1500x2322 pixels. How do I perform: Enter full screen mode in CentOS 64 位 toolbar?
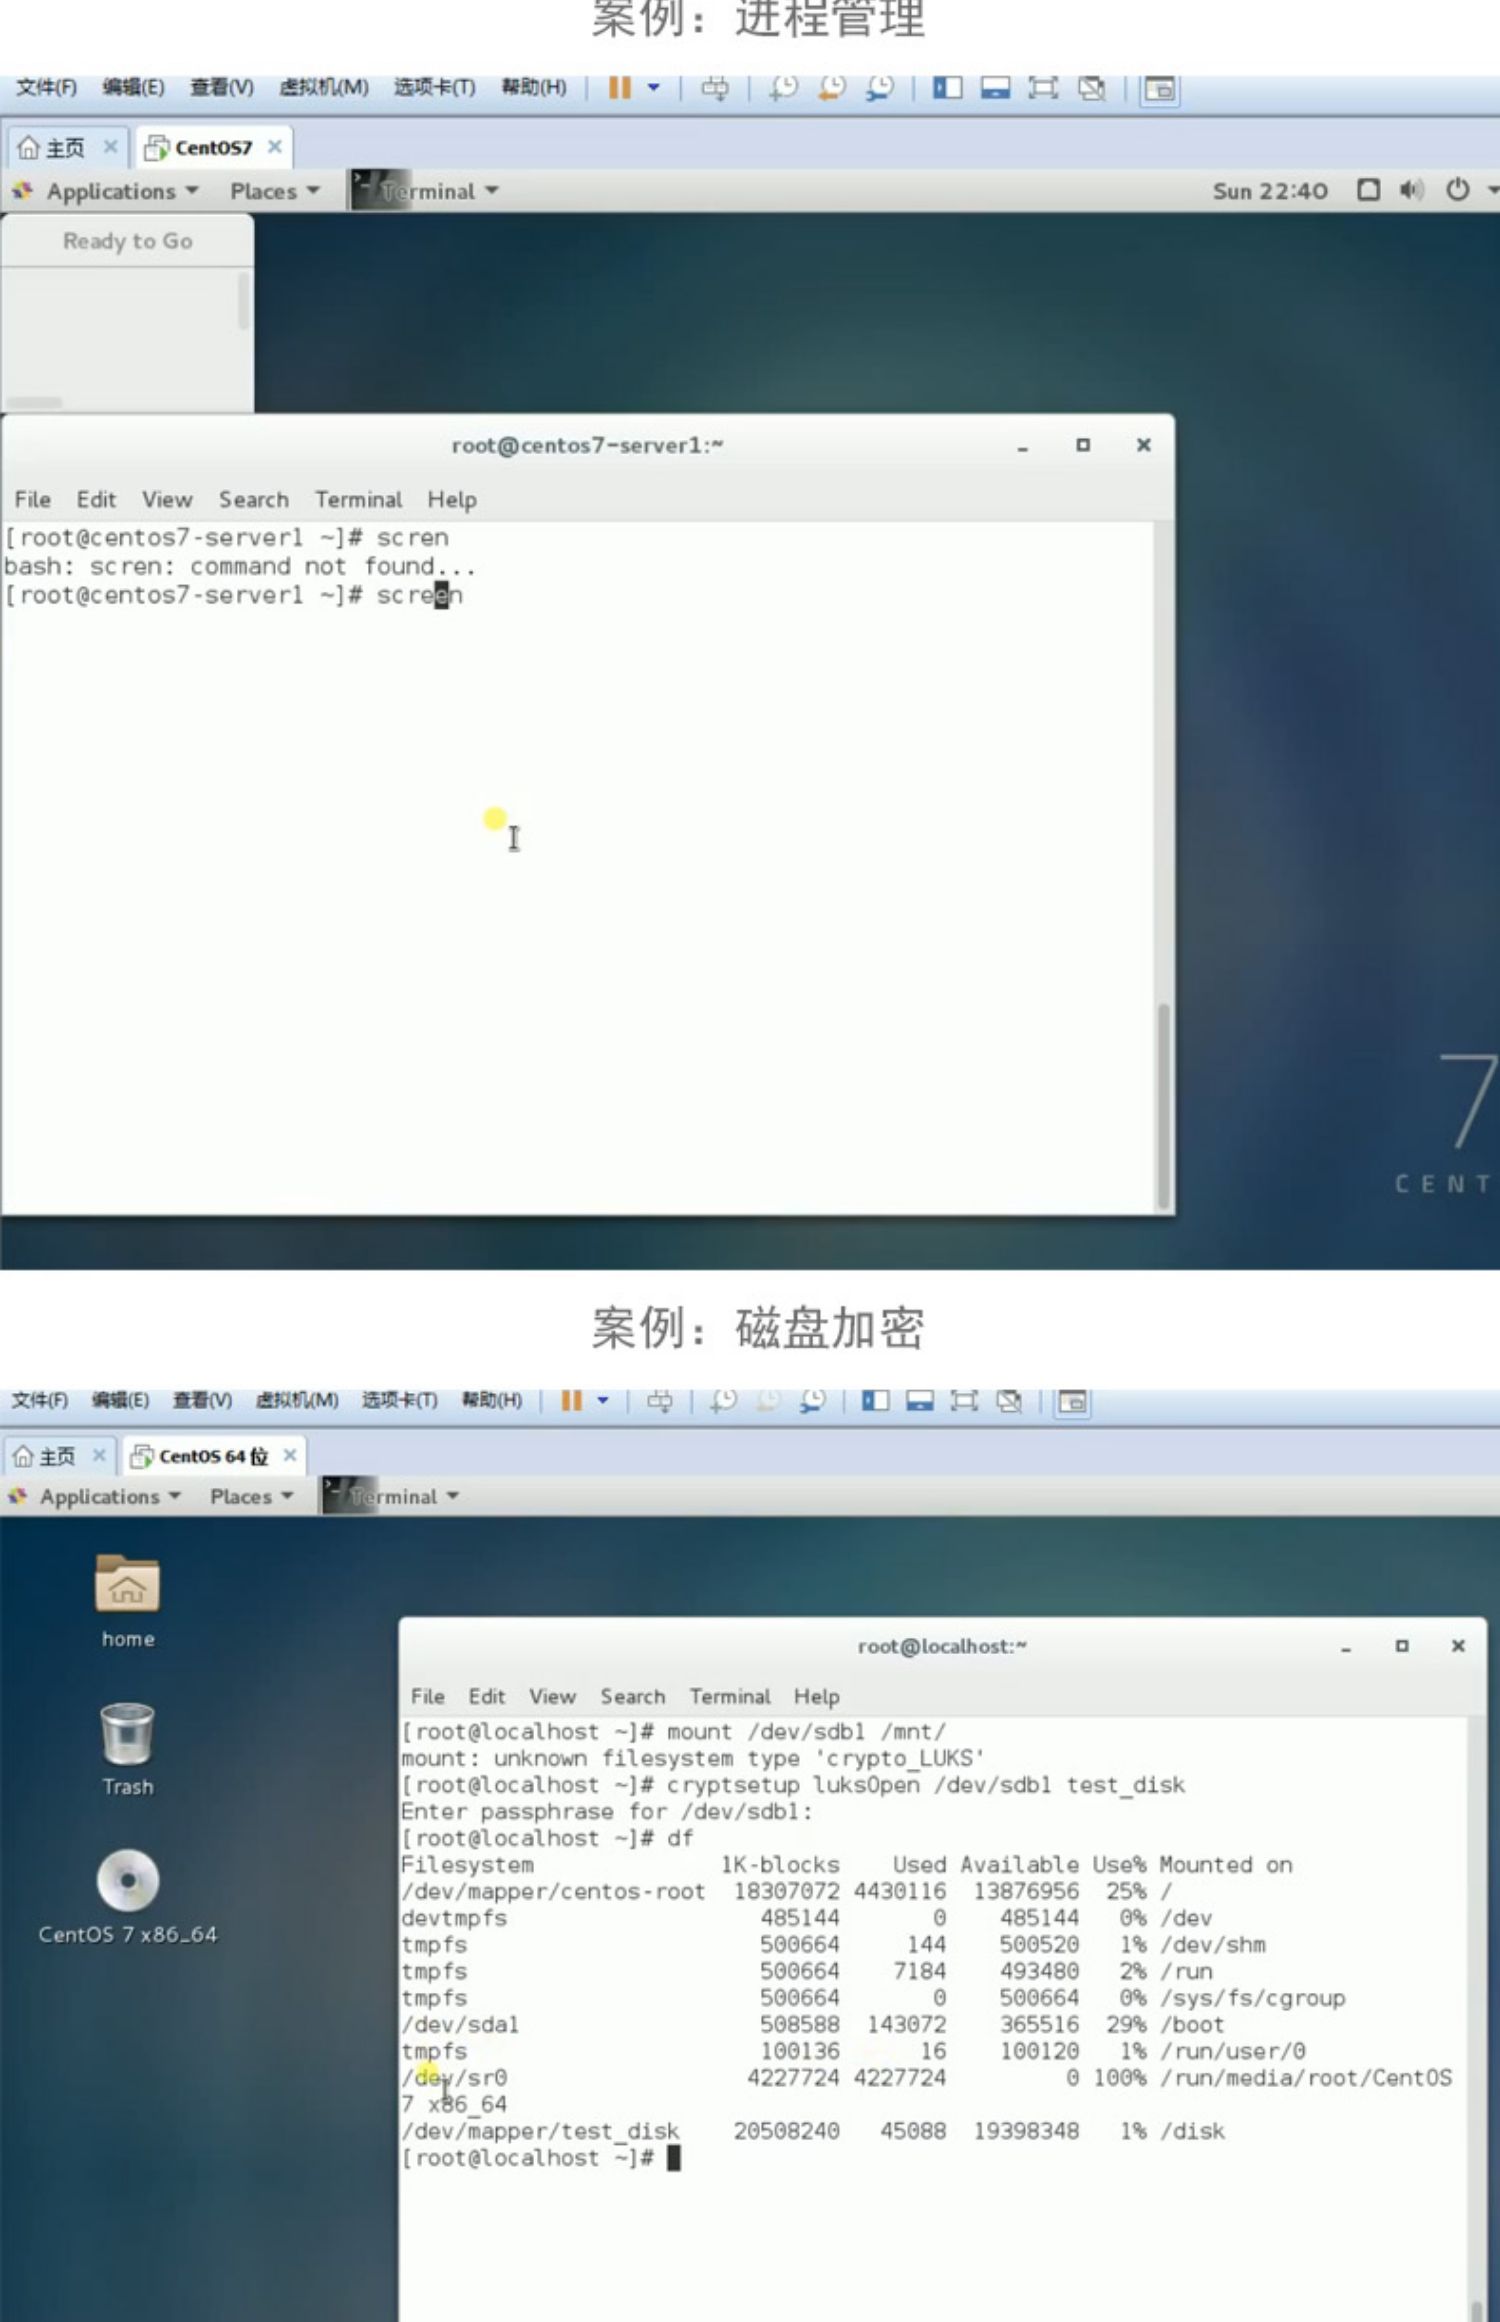pyautogui.click(x=964, y=1401)
